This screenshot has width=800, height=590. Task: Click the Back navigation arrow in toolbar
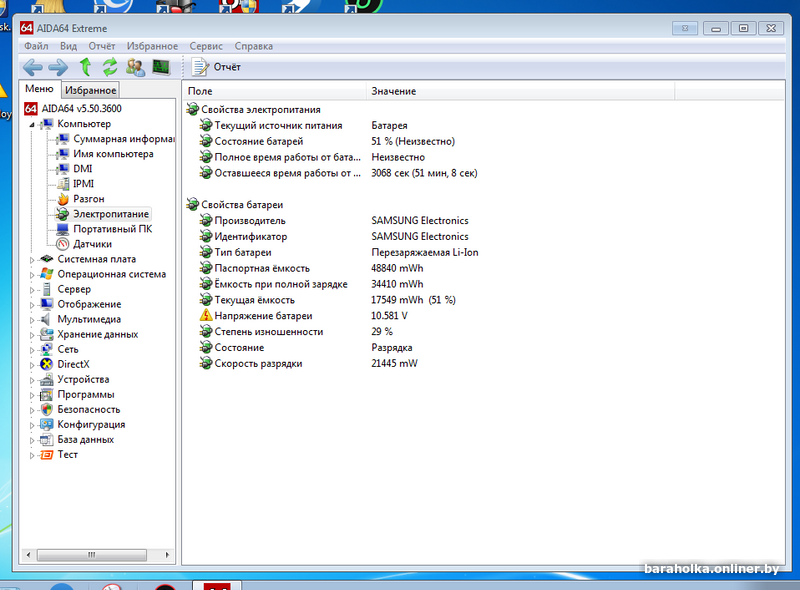(33, 67)
